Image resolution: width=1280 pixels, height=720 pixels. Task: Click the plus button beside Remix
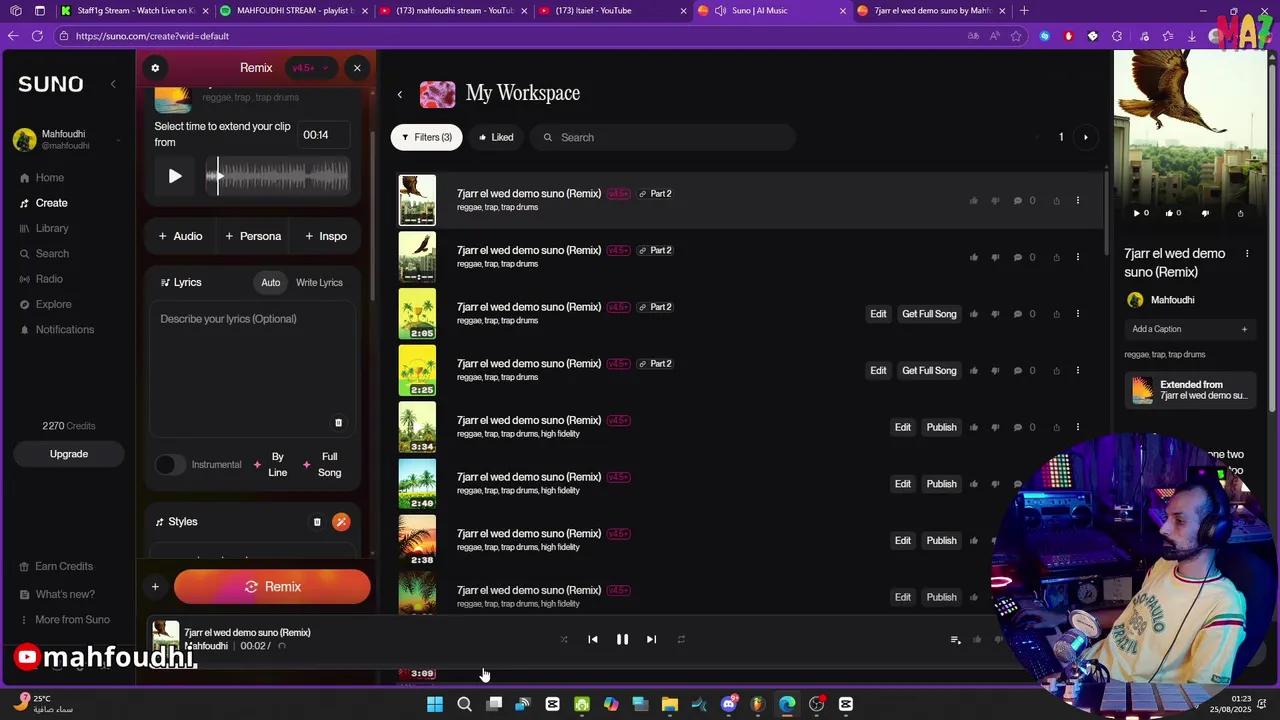click(x=155, y=587)
